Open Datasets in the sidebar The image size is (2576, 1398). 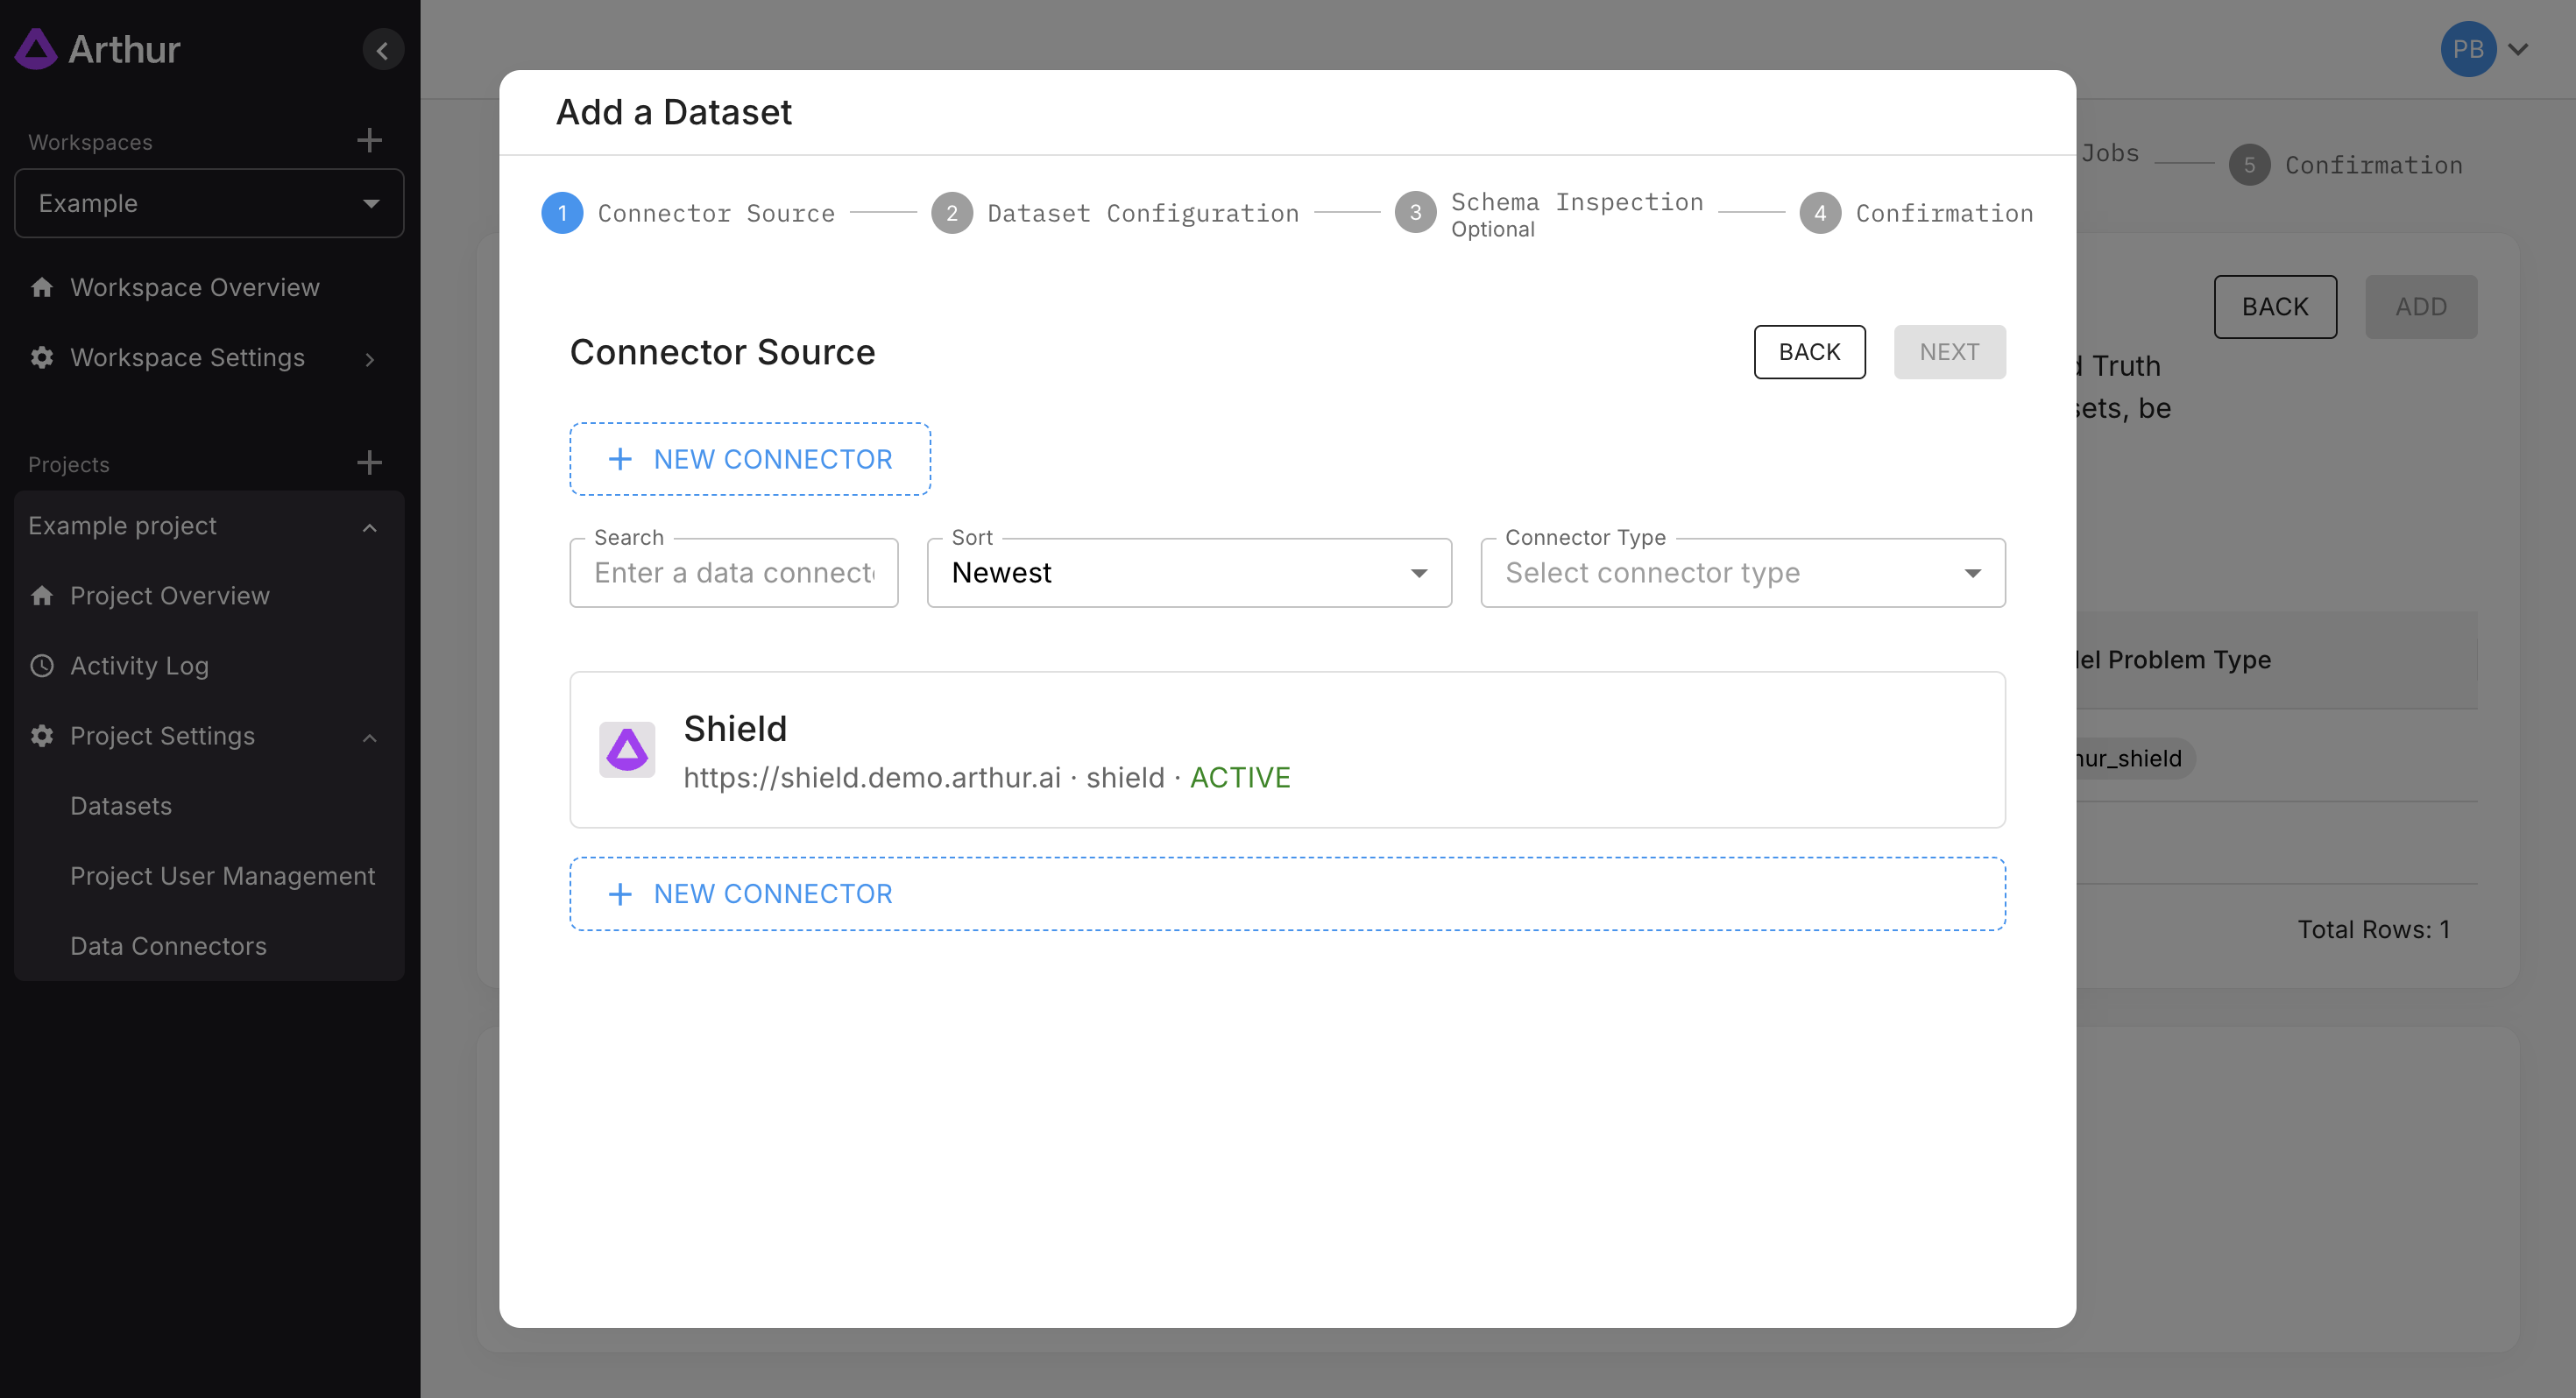[121, 806]
